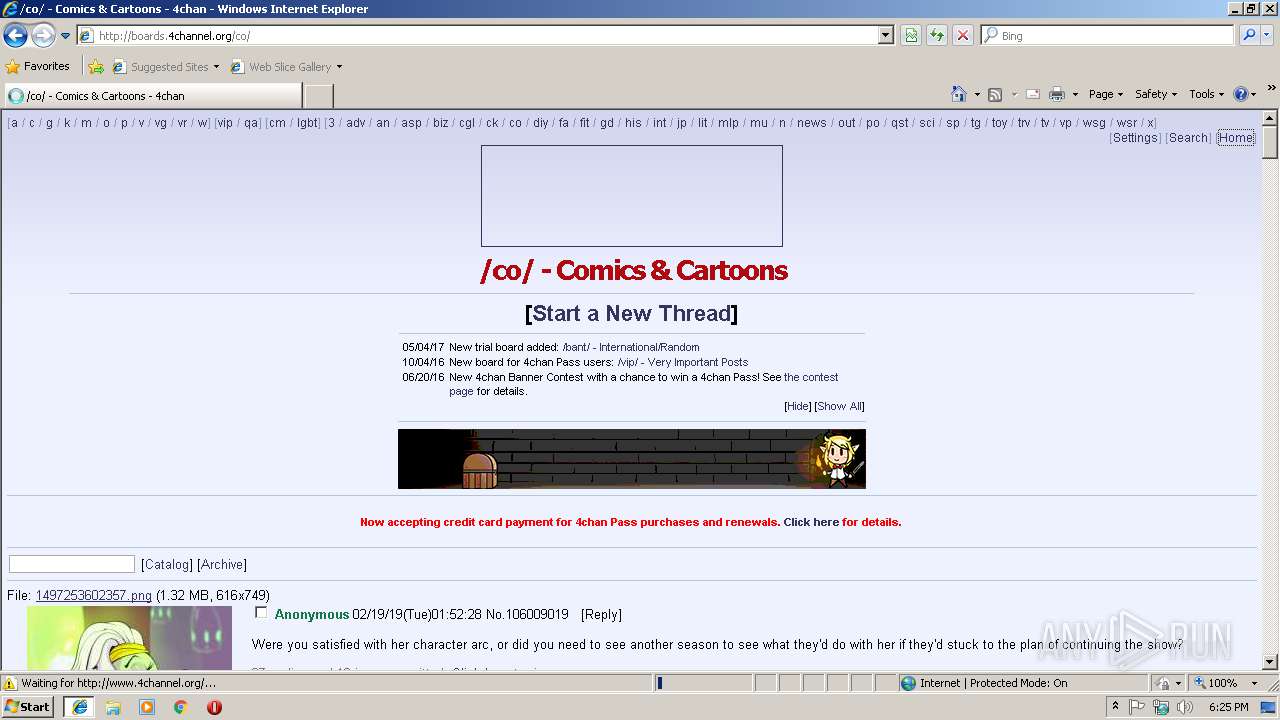
Task: Click the thread image thumbnail
Action: point(129,638)
